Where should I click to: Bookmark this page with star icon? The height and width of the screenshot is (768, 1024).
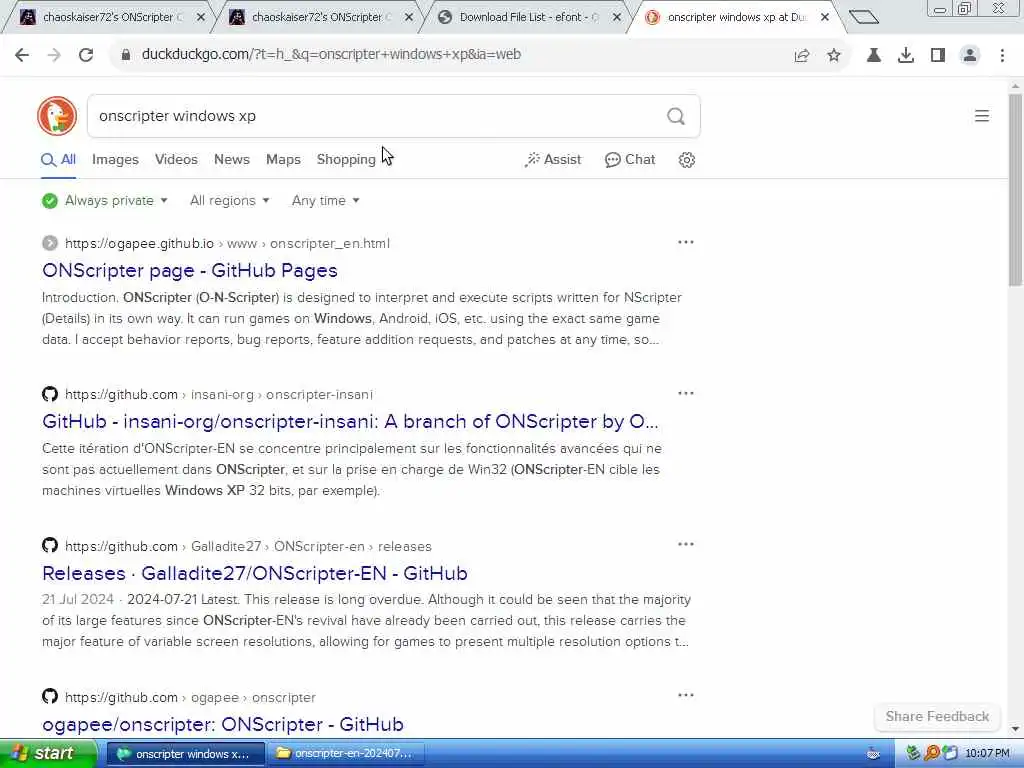click(834, 55)
